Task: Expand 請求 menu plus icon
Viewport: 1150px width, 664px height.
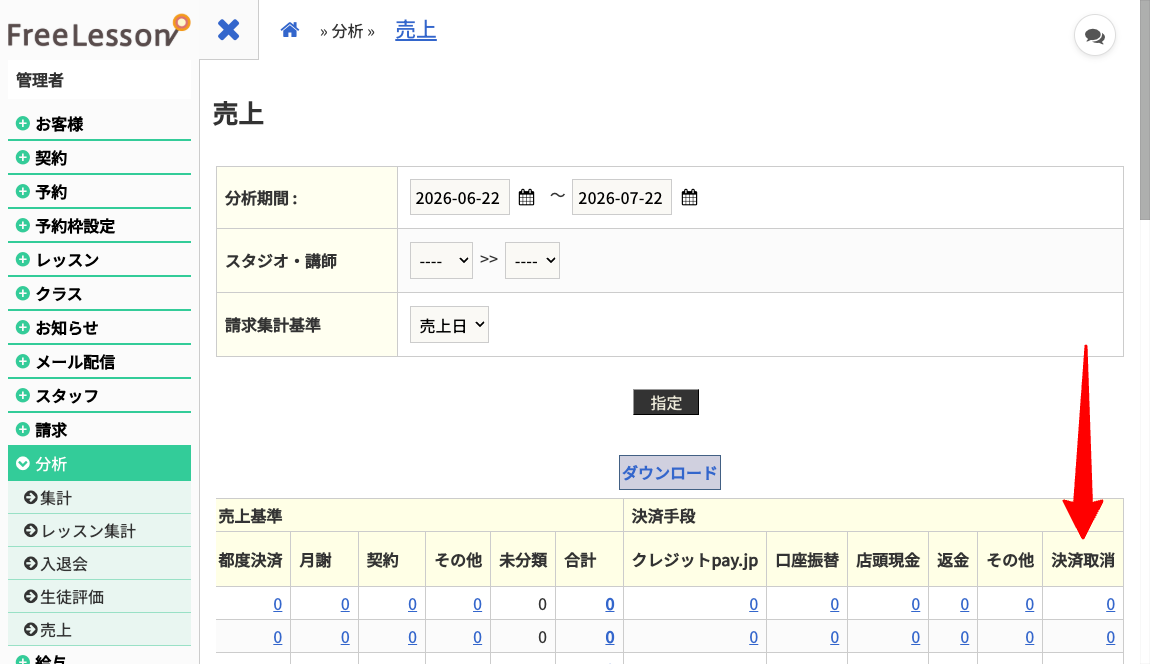Action: (x=23, y=429)
